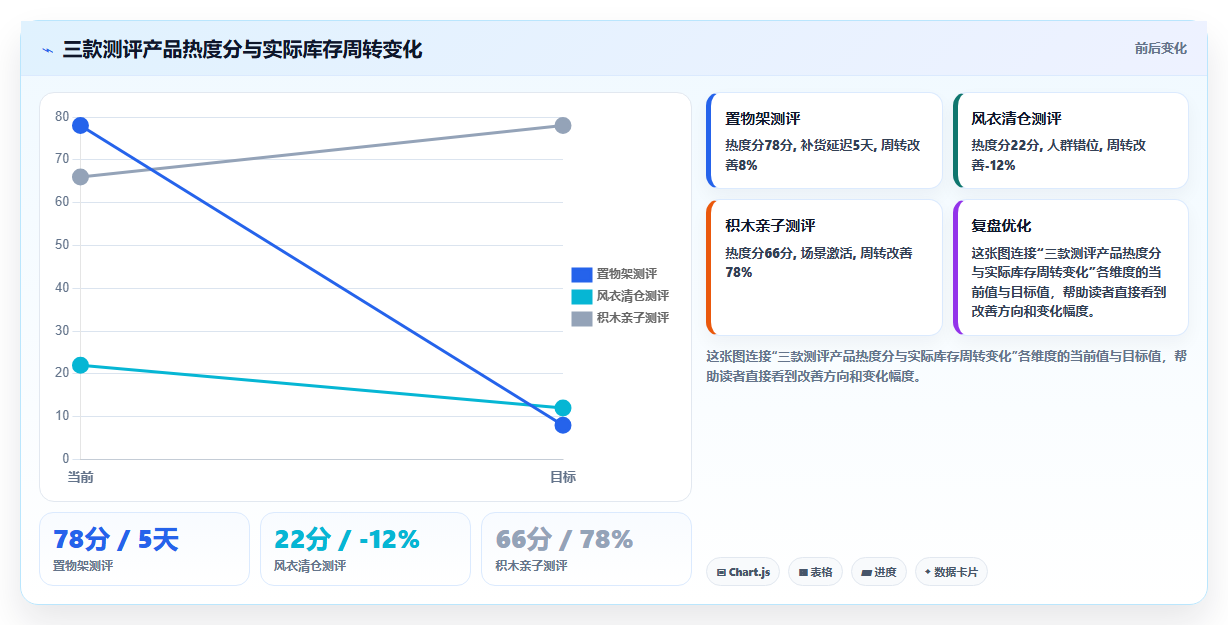Image resolution: width=1228 pixels, height=625 pixels.
Task: Click the y-axis value 80
Action: pos(62,117)
